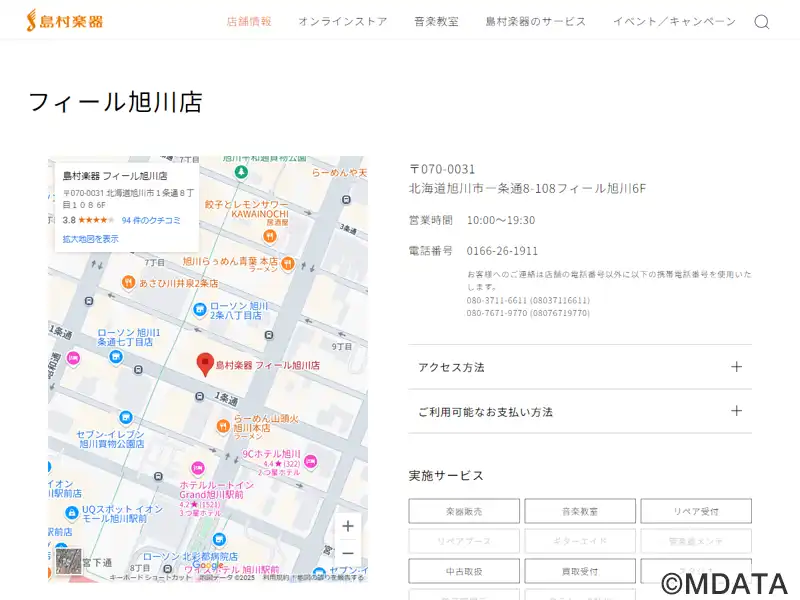Open the 音楽教室 menu
The width and height of the screenshot is (800, 600).
coord(436,21)
